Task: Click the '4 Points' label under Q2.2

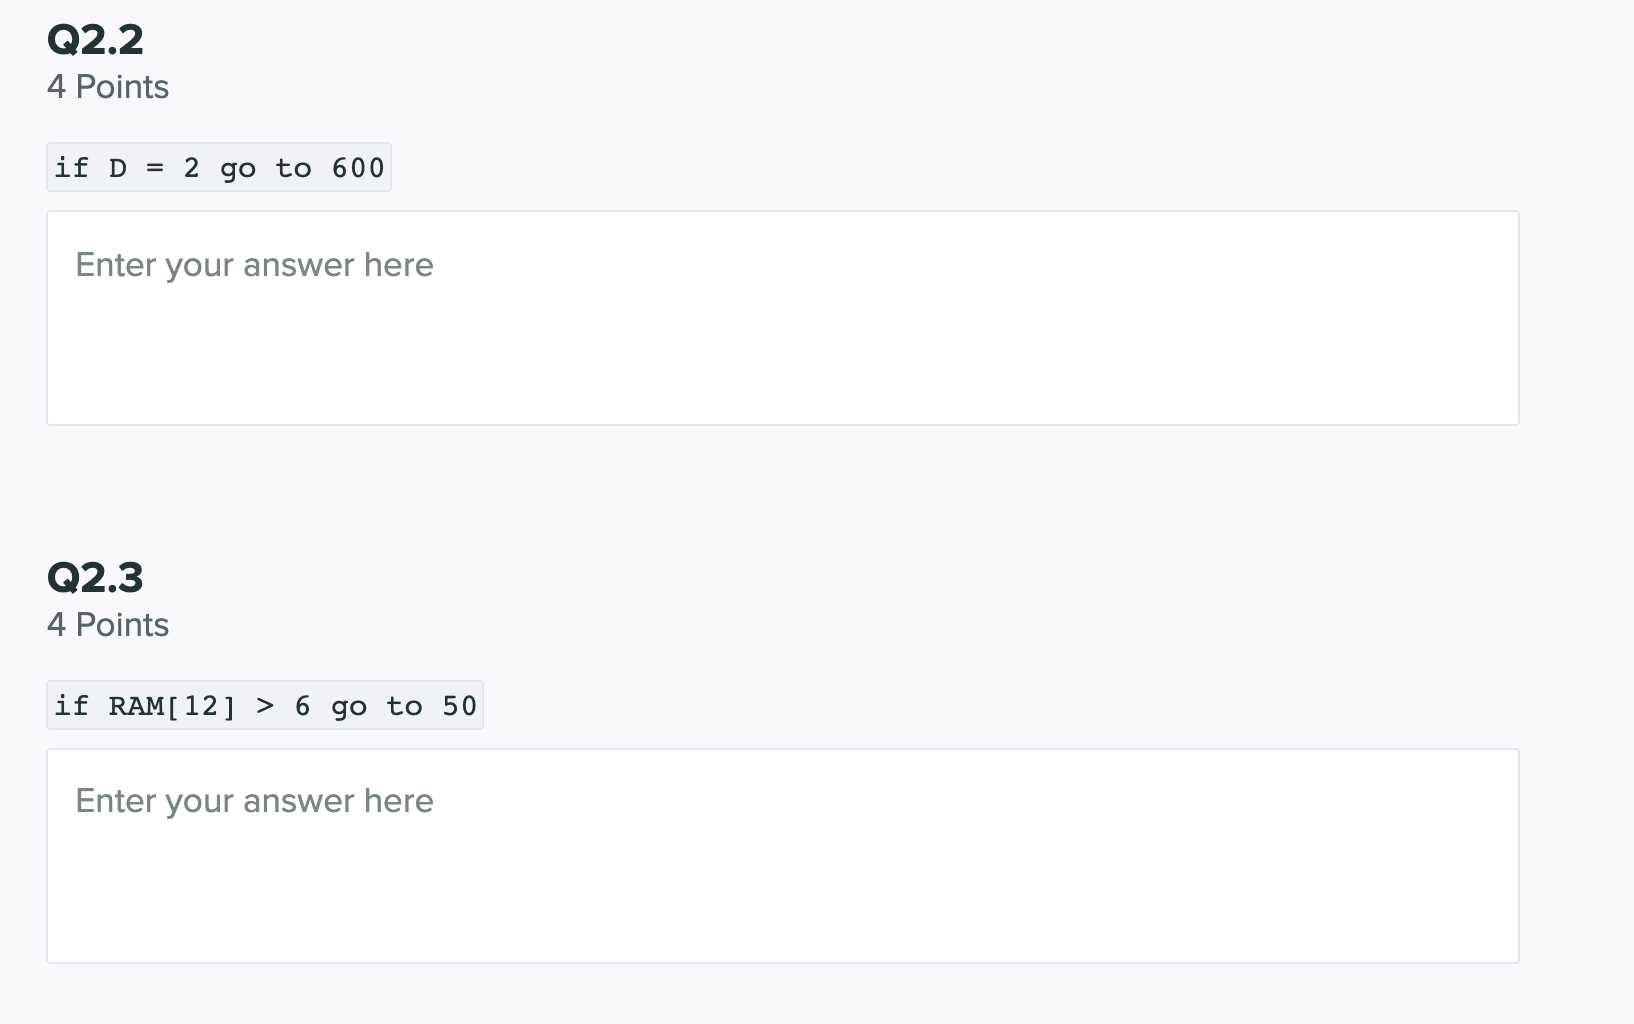Action: point(108,87)
